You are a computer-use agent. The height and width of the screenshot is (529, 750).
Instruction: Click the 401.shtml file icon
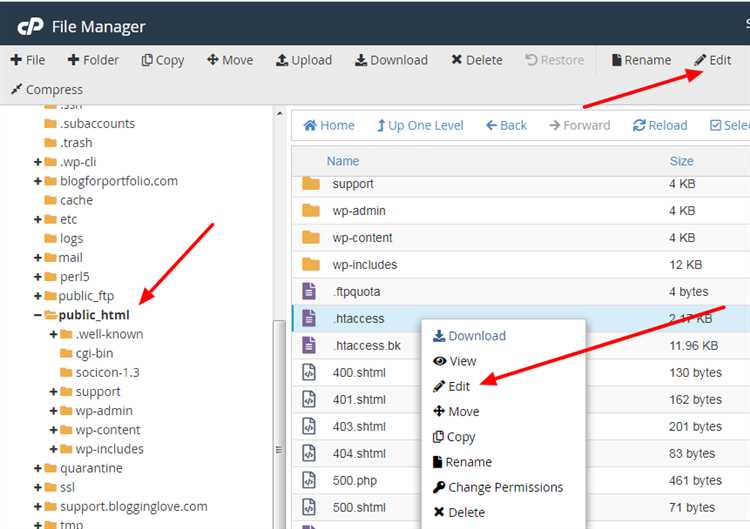coord(309,399)
